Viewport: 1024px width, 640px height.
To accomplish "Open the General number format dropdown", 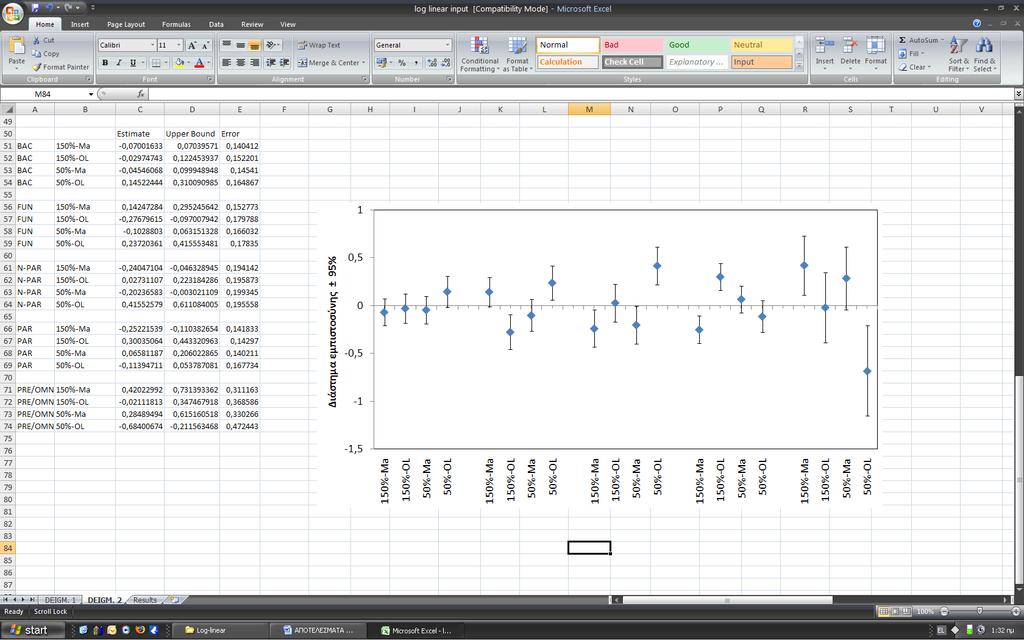I will point(447,45).
